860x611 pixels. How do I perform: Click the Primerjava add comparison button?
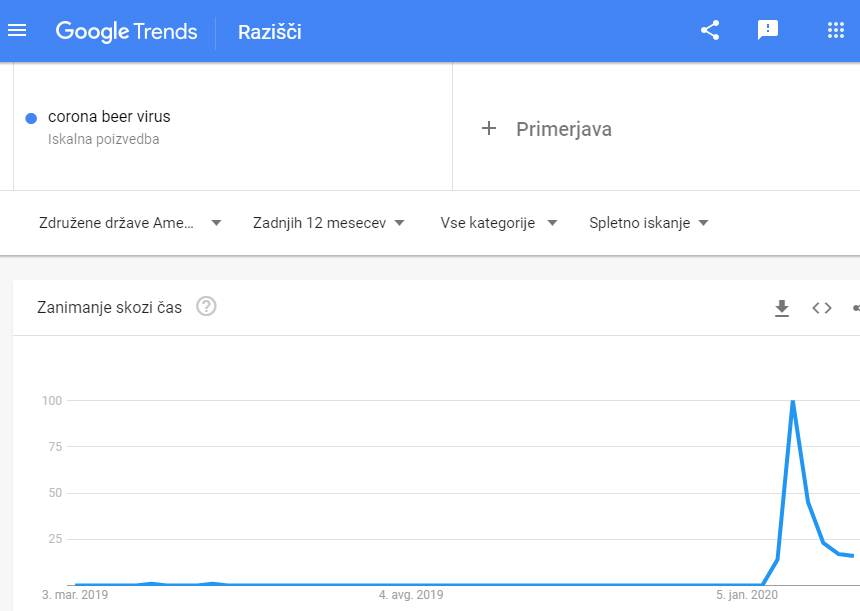(x=563, y=129)
